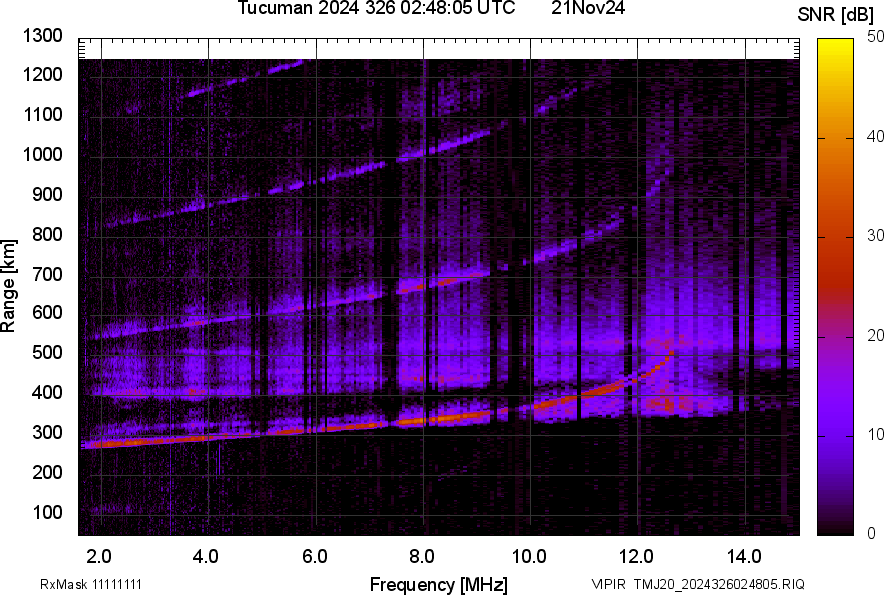
Task: Click the colorbar tick label '0'
Action: coord(872,533)
